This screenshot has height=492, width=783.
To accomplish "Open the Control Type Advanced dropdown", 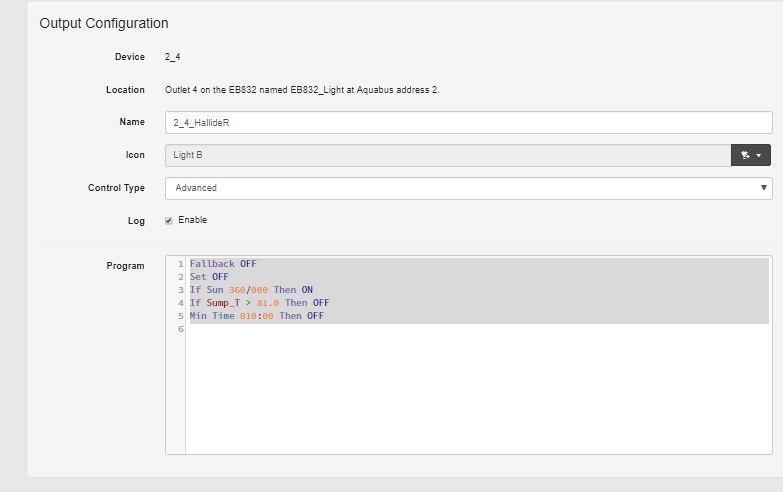I will click(468, 188).
